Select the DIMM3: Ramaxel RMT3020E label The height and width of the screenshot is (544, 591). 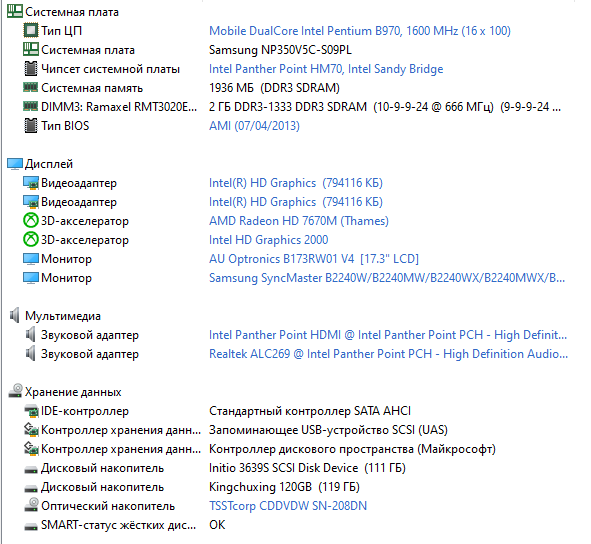pos(119,107)
